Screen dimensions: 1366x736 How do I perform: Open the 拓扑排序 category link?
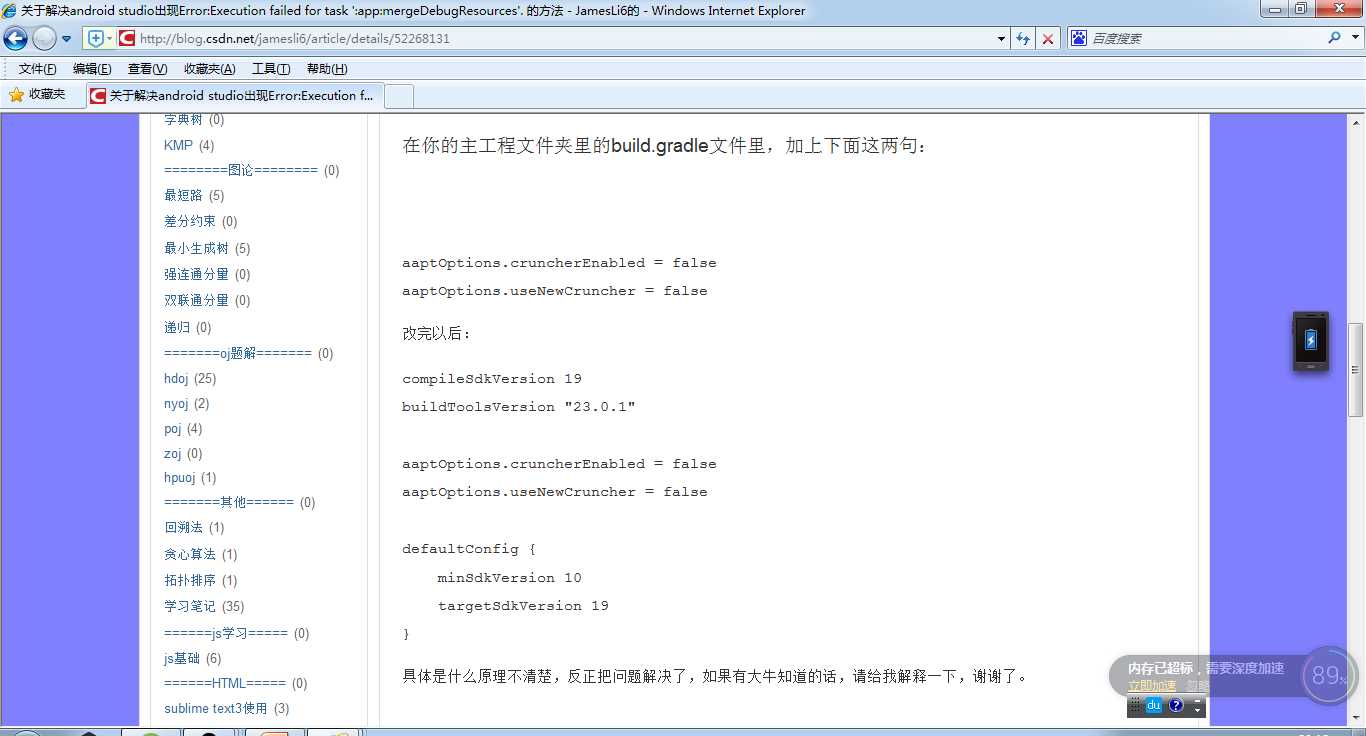coord(190,580)
